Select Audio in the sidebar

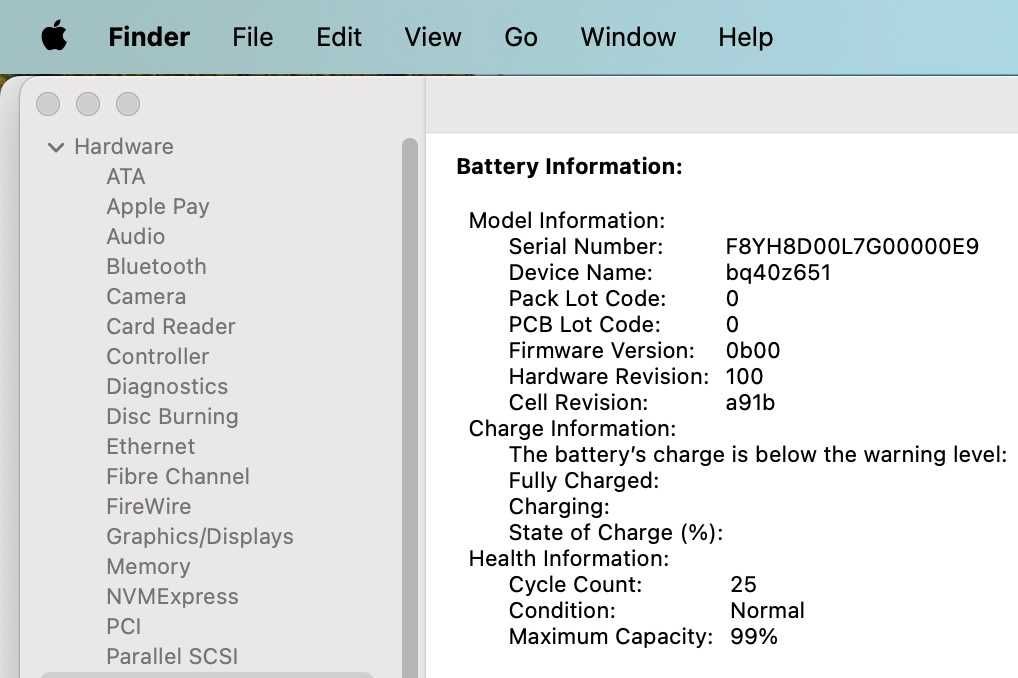(135, 236)
